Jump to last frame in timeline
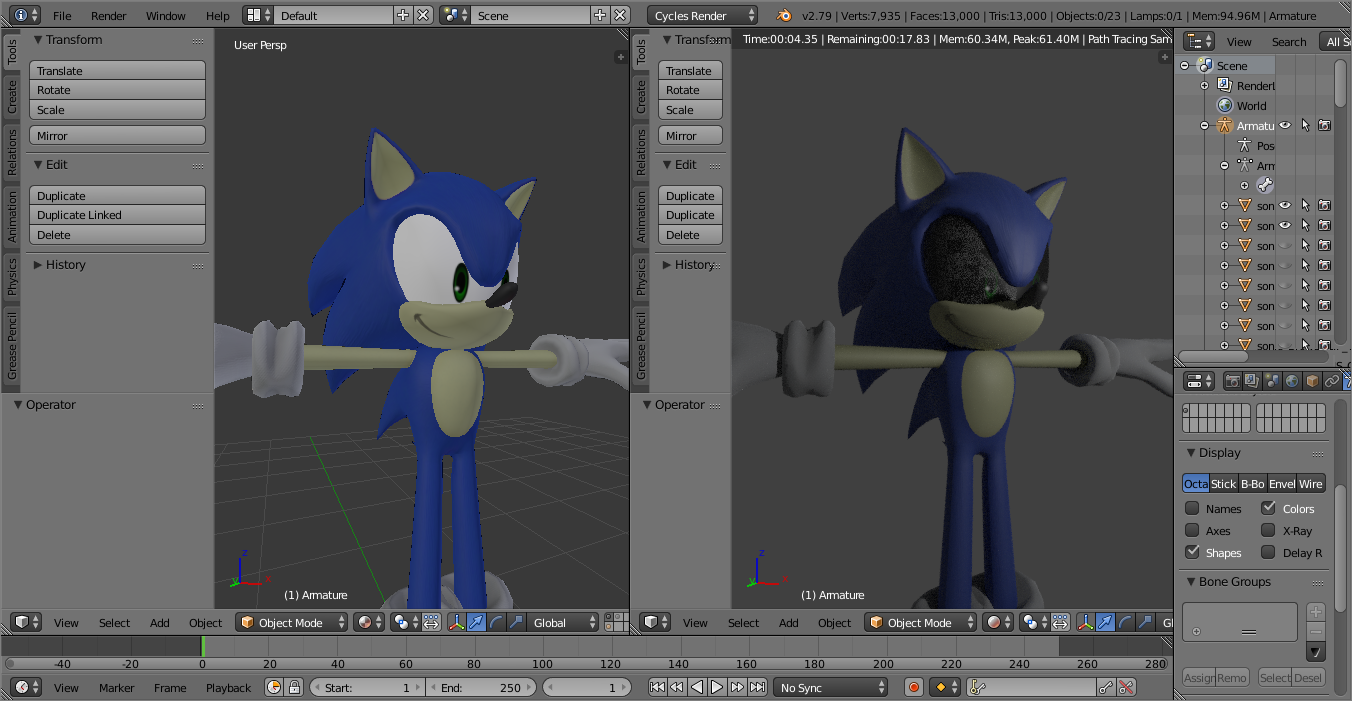This screenshot has width=1352, height=701. [757, 687]
